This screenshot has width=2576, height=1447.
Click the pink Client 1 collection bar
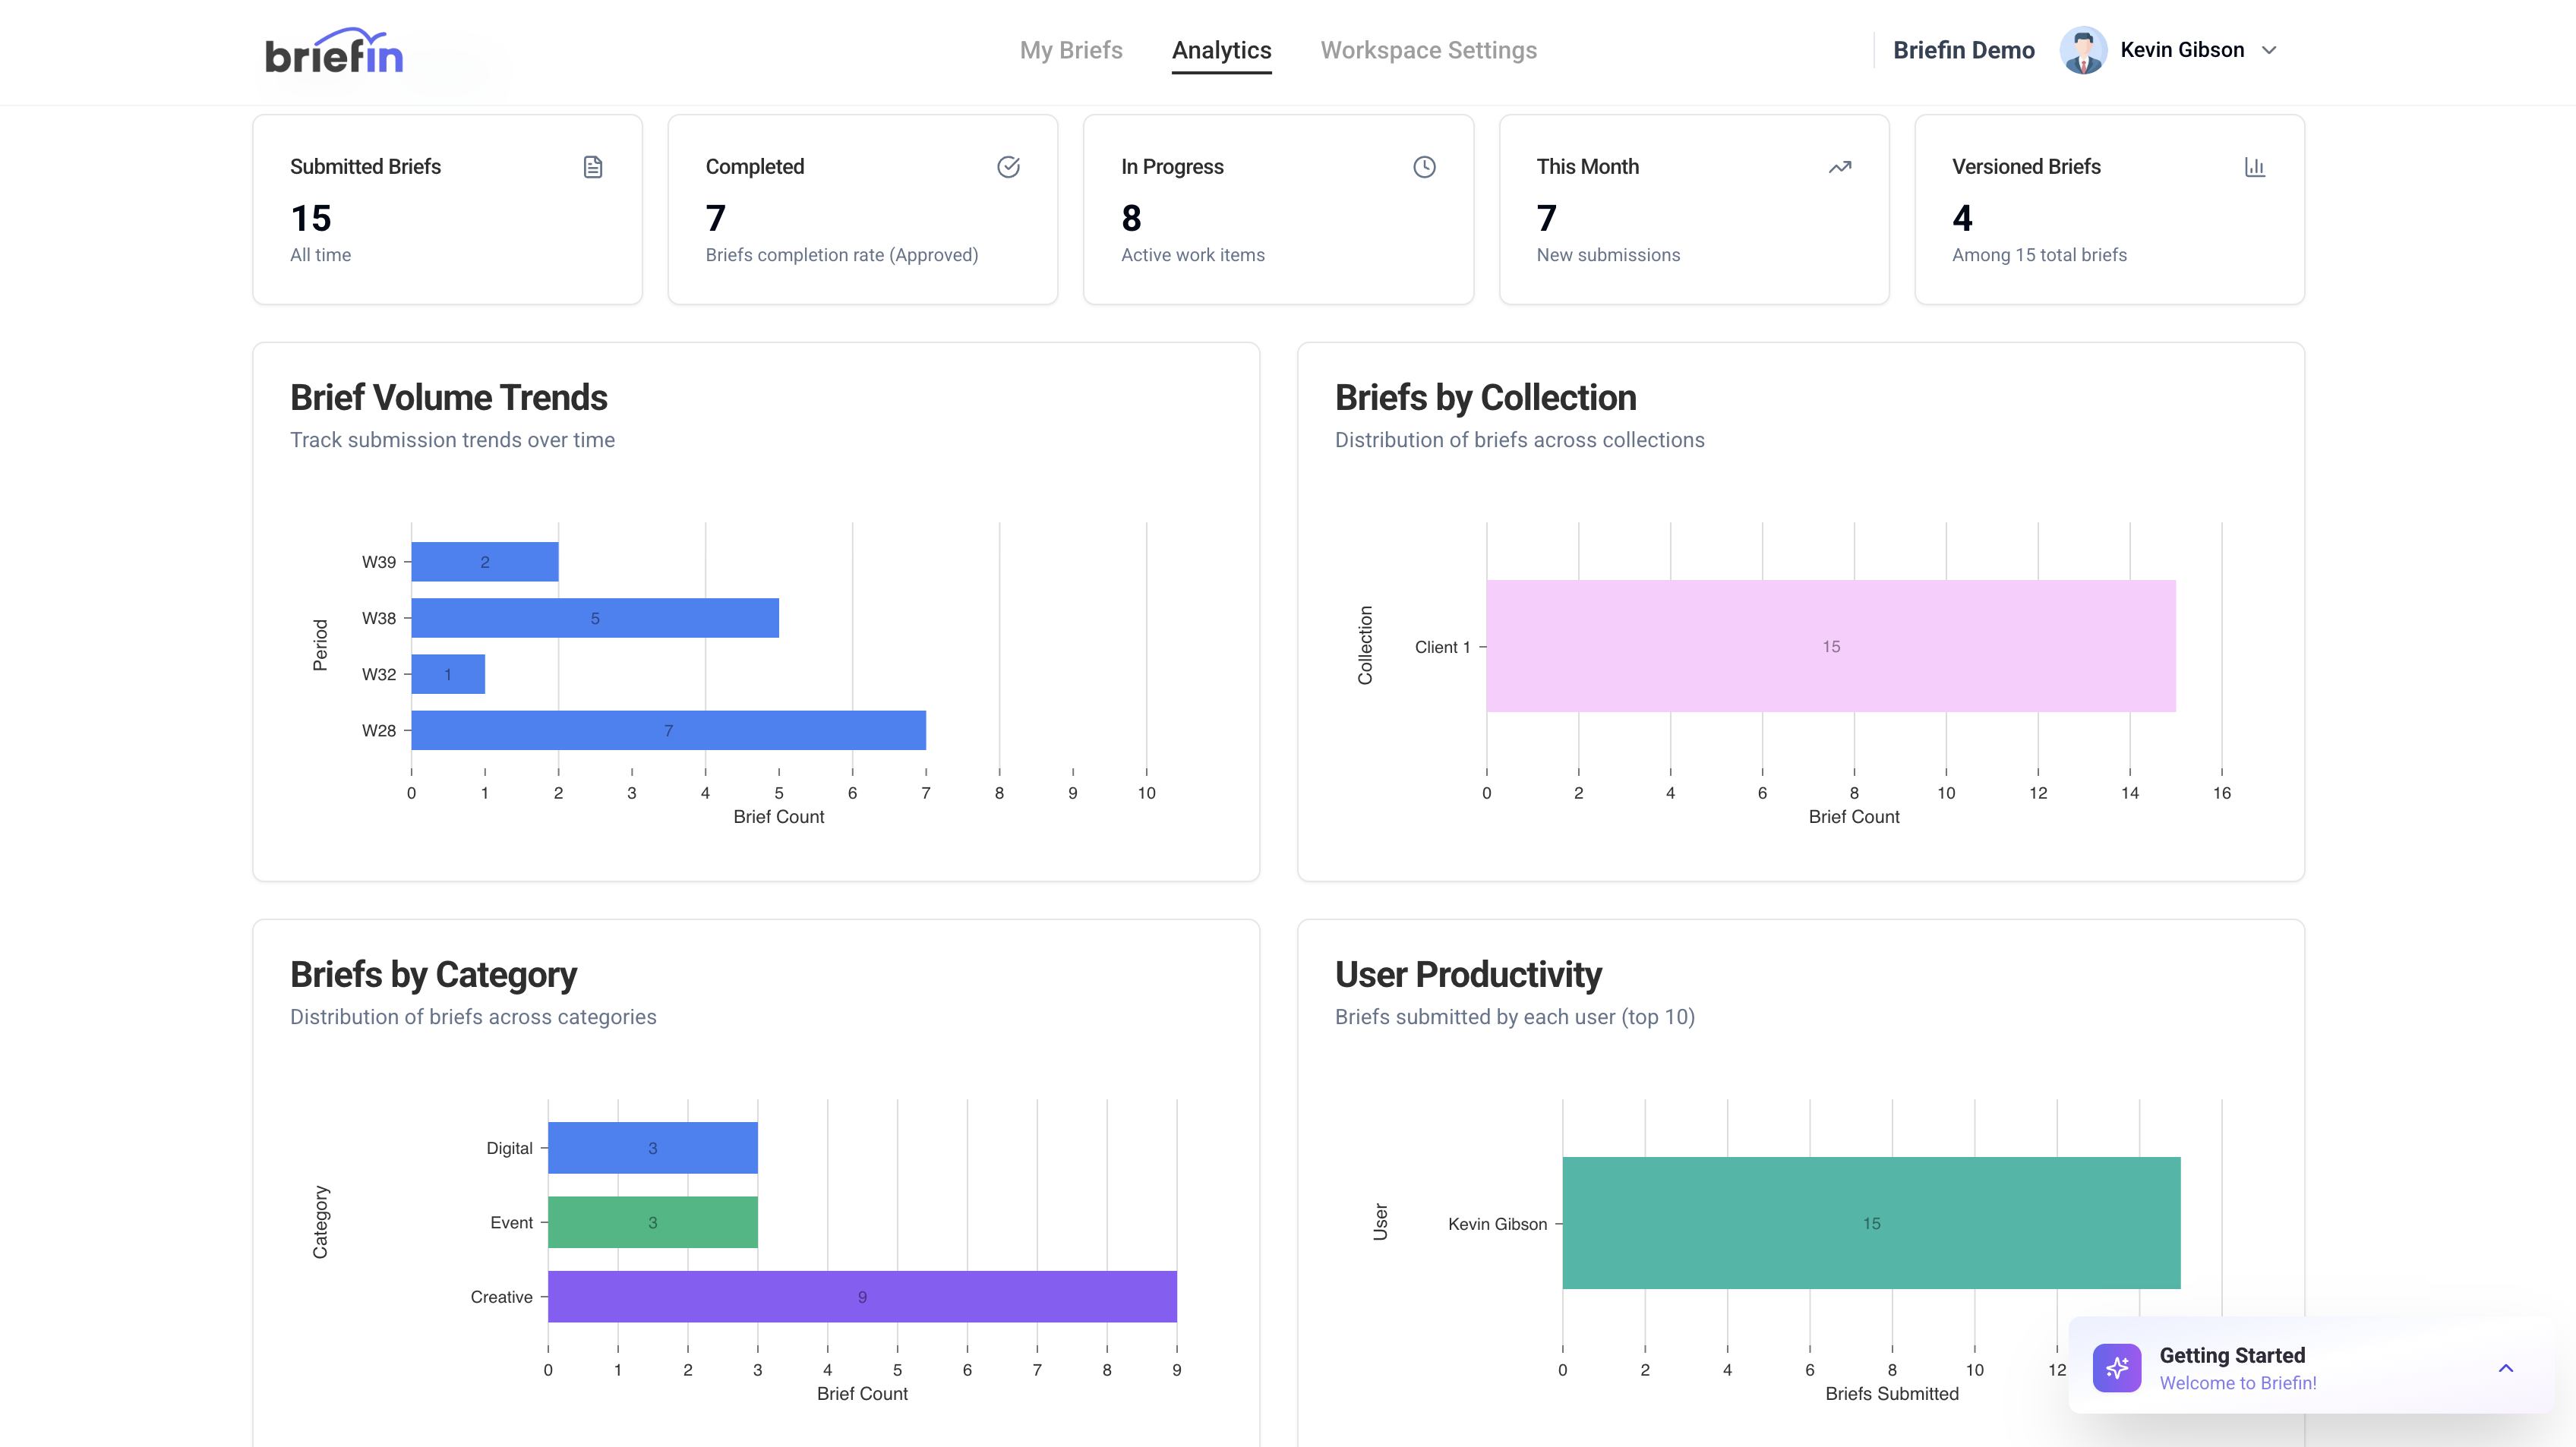(1830, 646)
